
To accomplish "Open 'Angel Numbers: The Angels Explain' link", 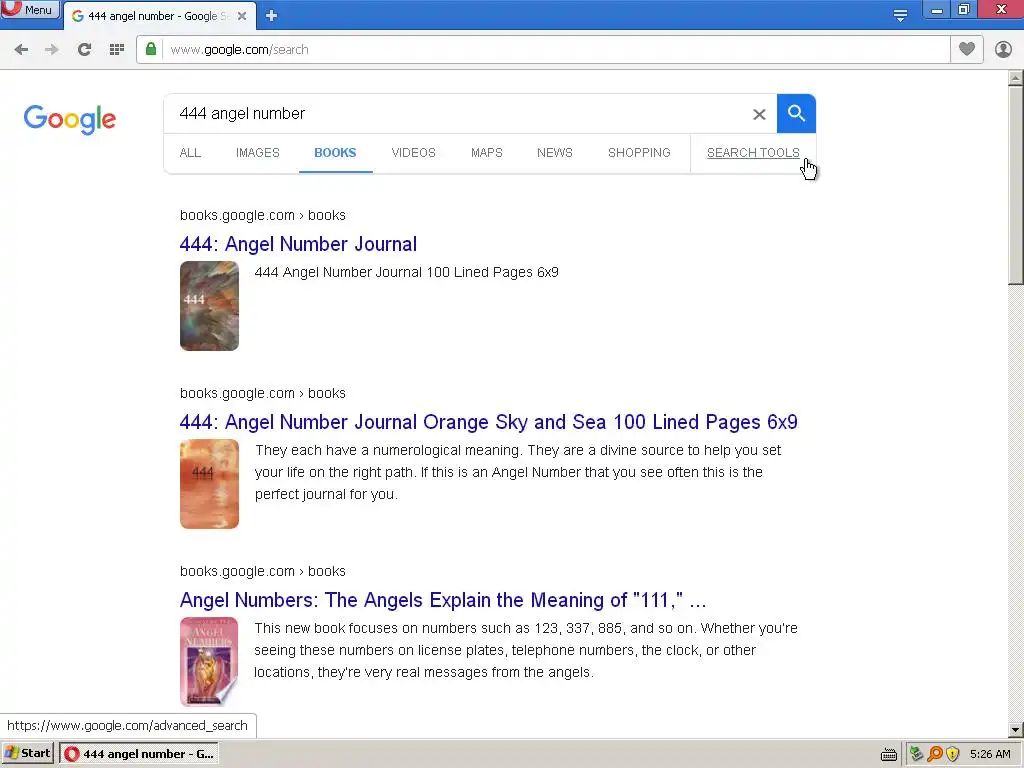I will coord(443,600).
